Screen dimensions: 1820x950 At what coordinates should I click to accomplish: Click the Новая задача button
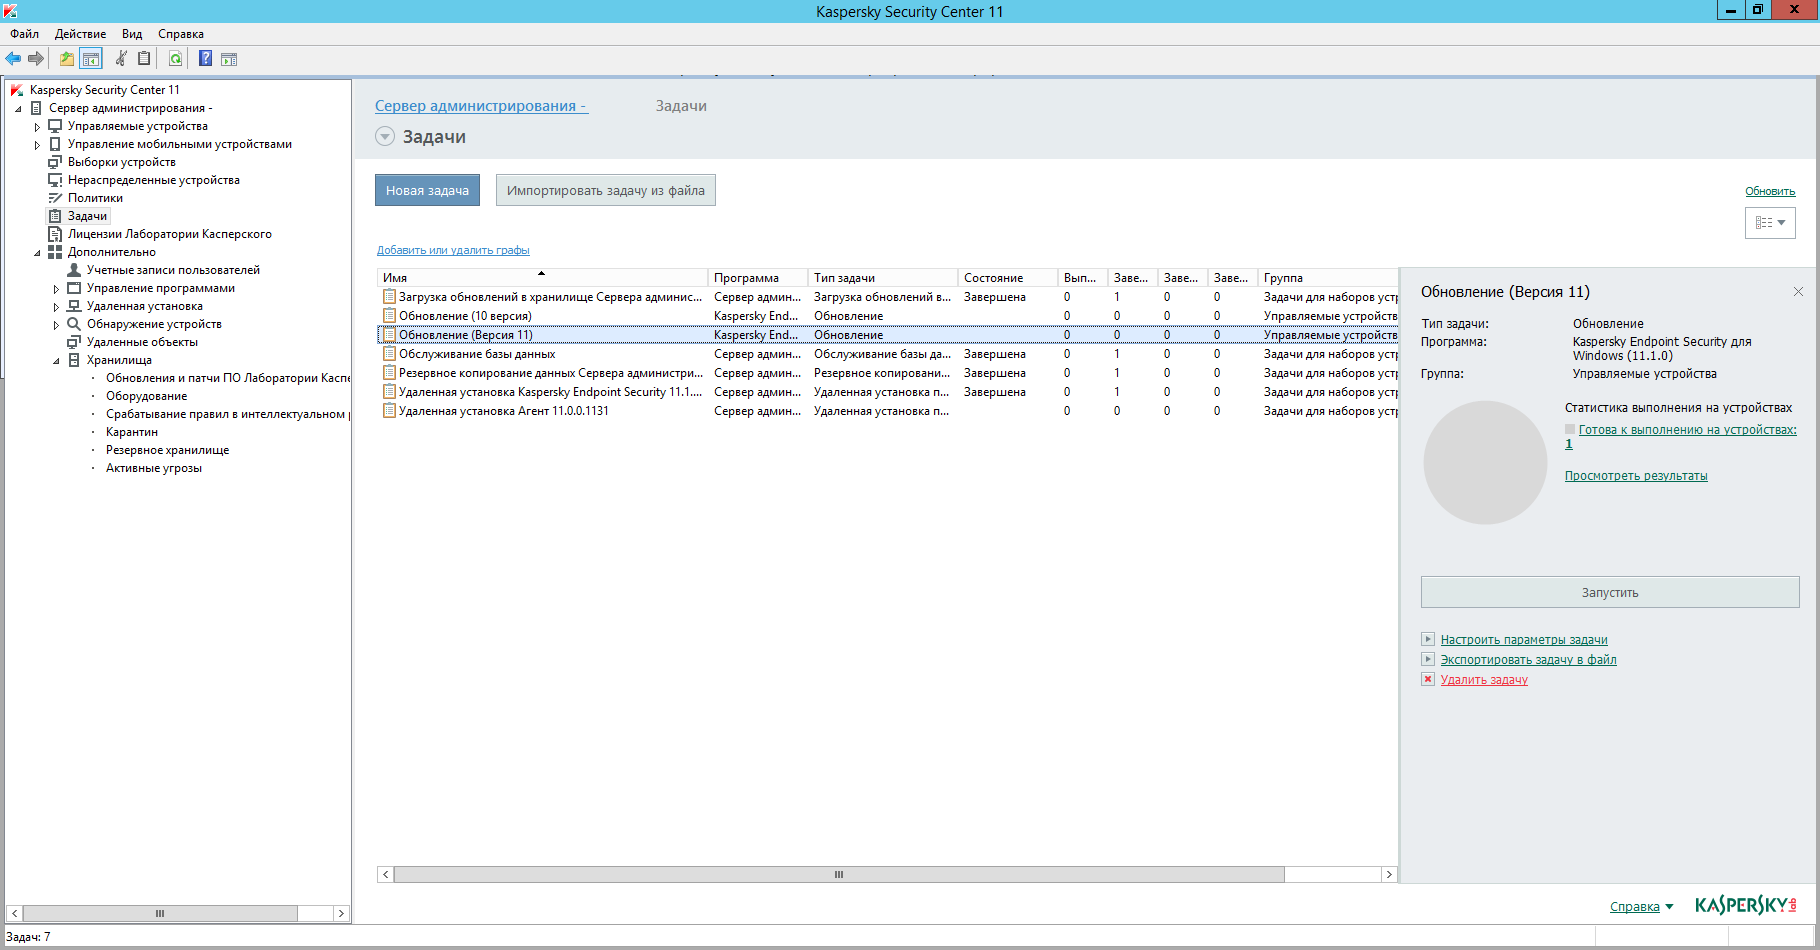[427, 191]
